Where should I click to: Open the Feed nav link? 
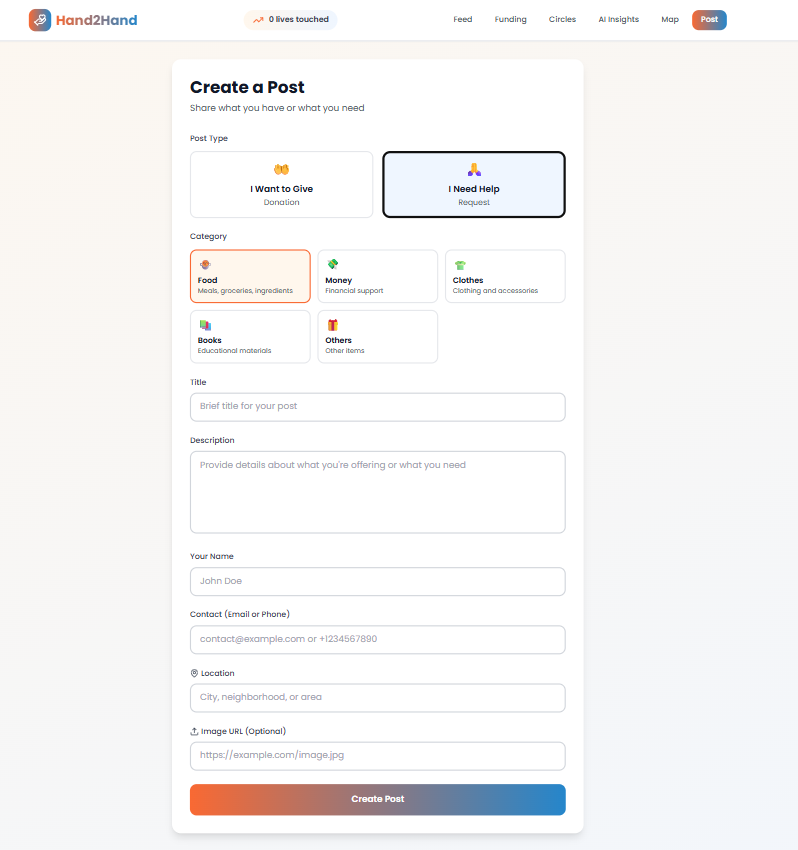coord(462,20)
